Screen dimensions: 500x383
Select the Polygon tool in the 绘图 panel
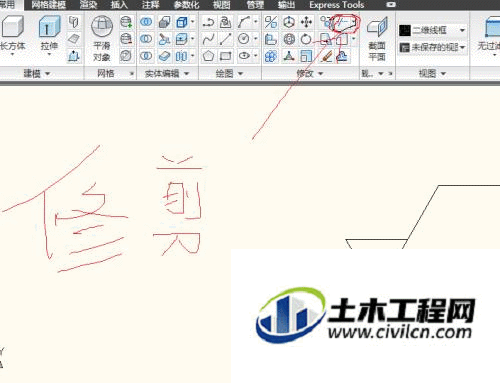(x=208, y=56)
